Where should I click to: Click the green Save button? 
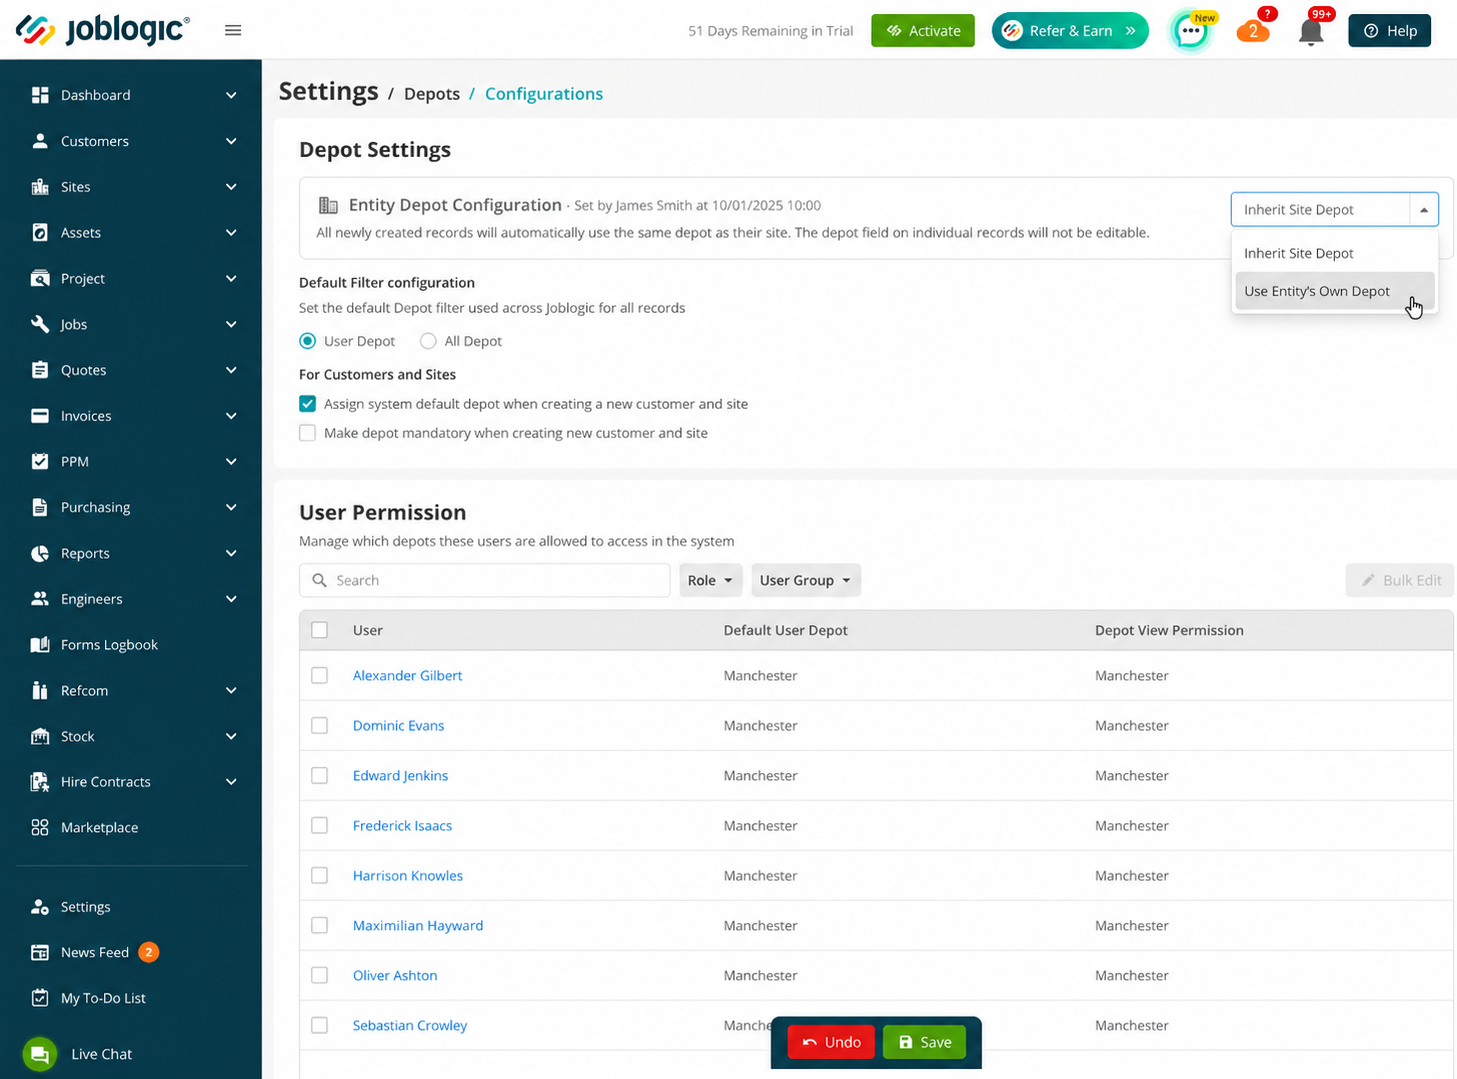pyautogui.click(x=925, y=1042)
